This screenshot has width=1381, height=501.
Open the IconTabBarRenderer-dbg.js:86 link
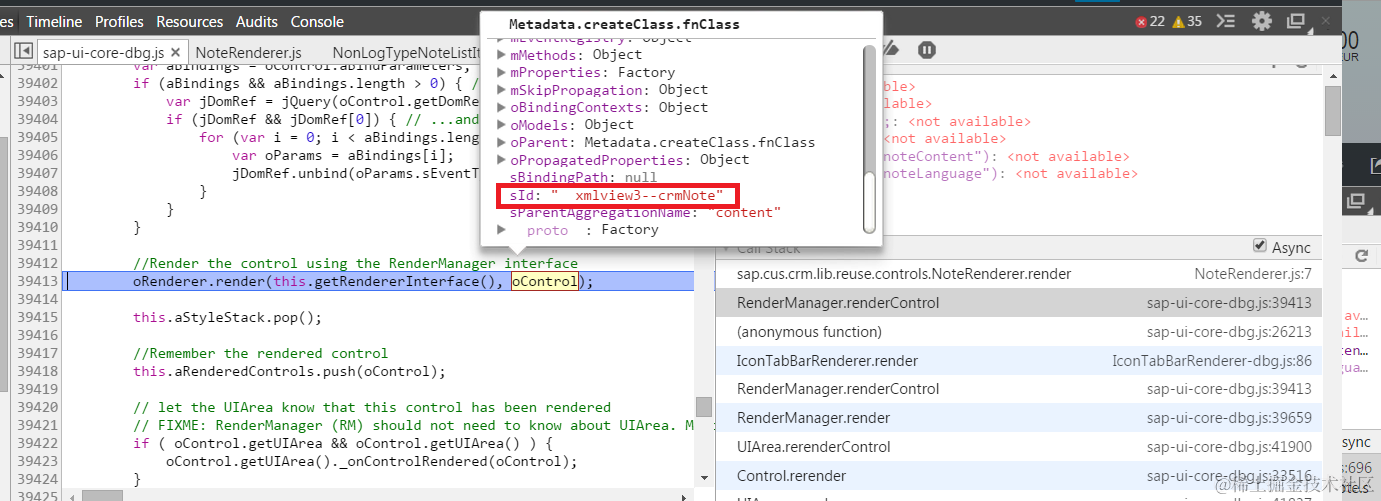(x=1212, y=360)
